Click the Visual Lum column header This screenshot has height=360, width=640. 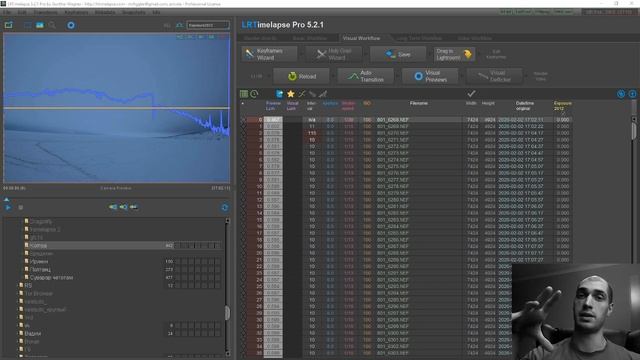pyautogui.click(x=292, y=106)
